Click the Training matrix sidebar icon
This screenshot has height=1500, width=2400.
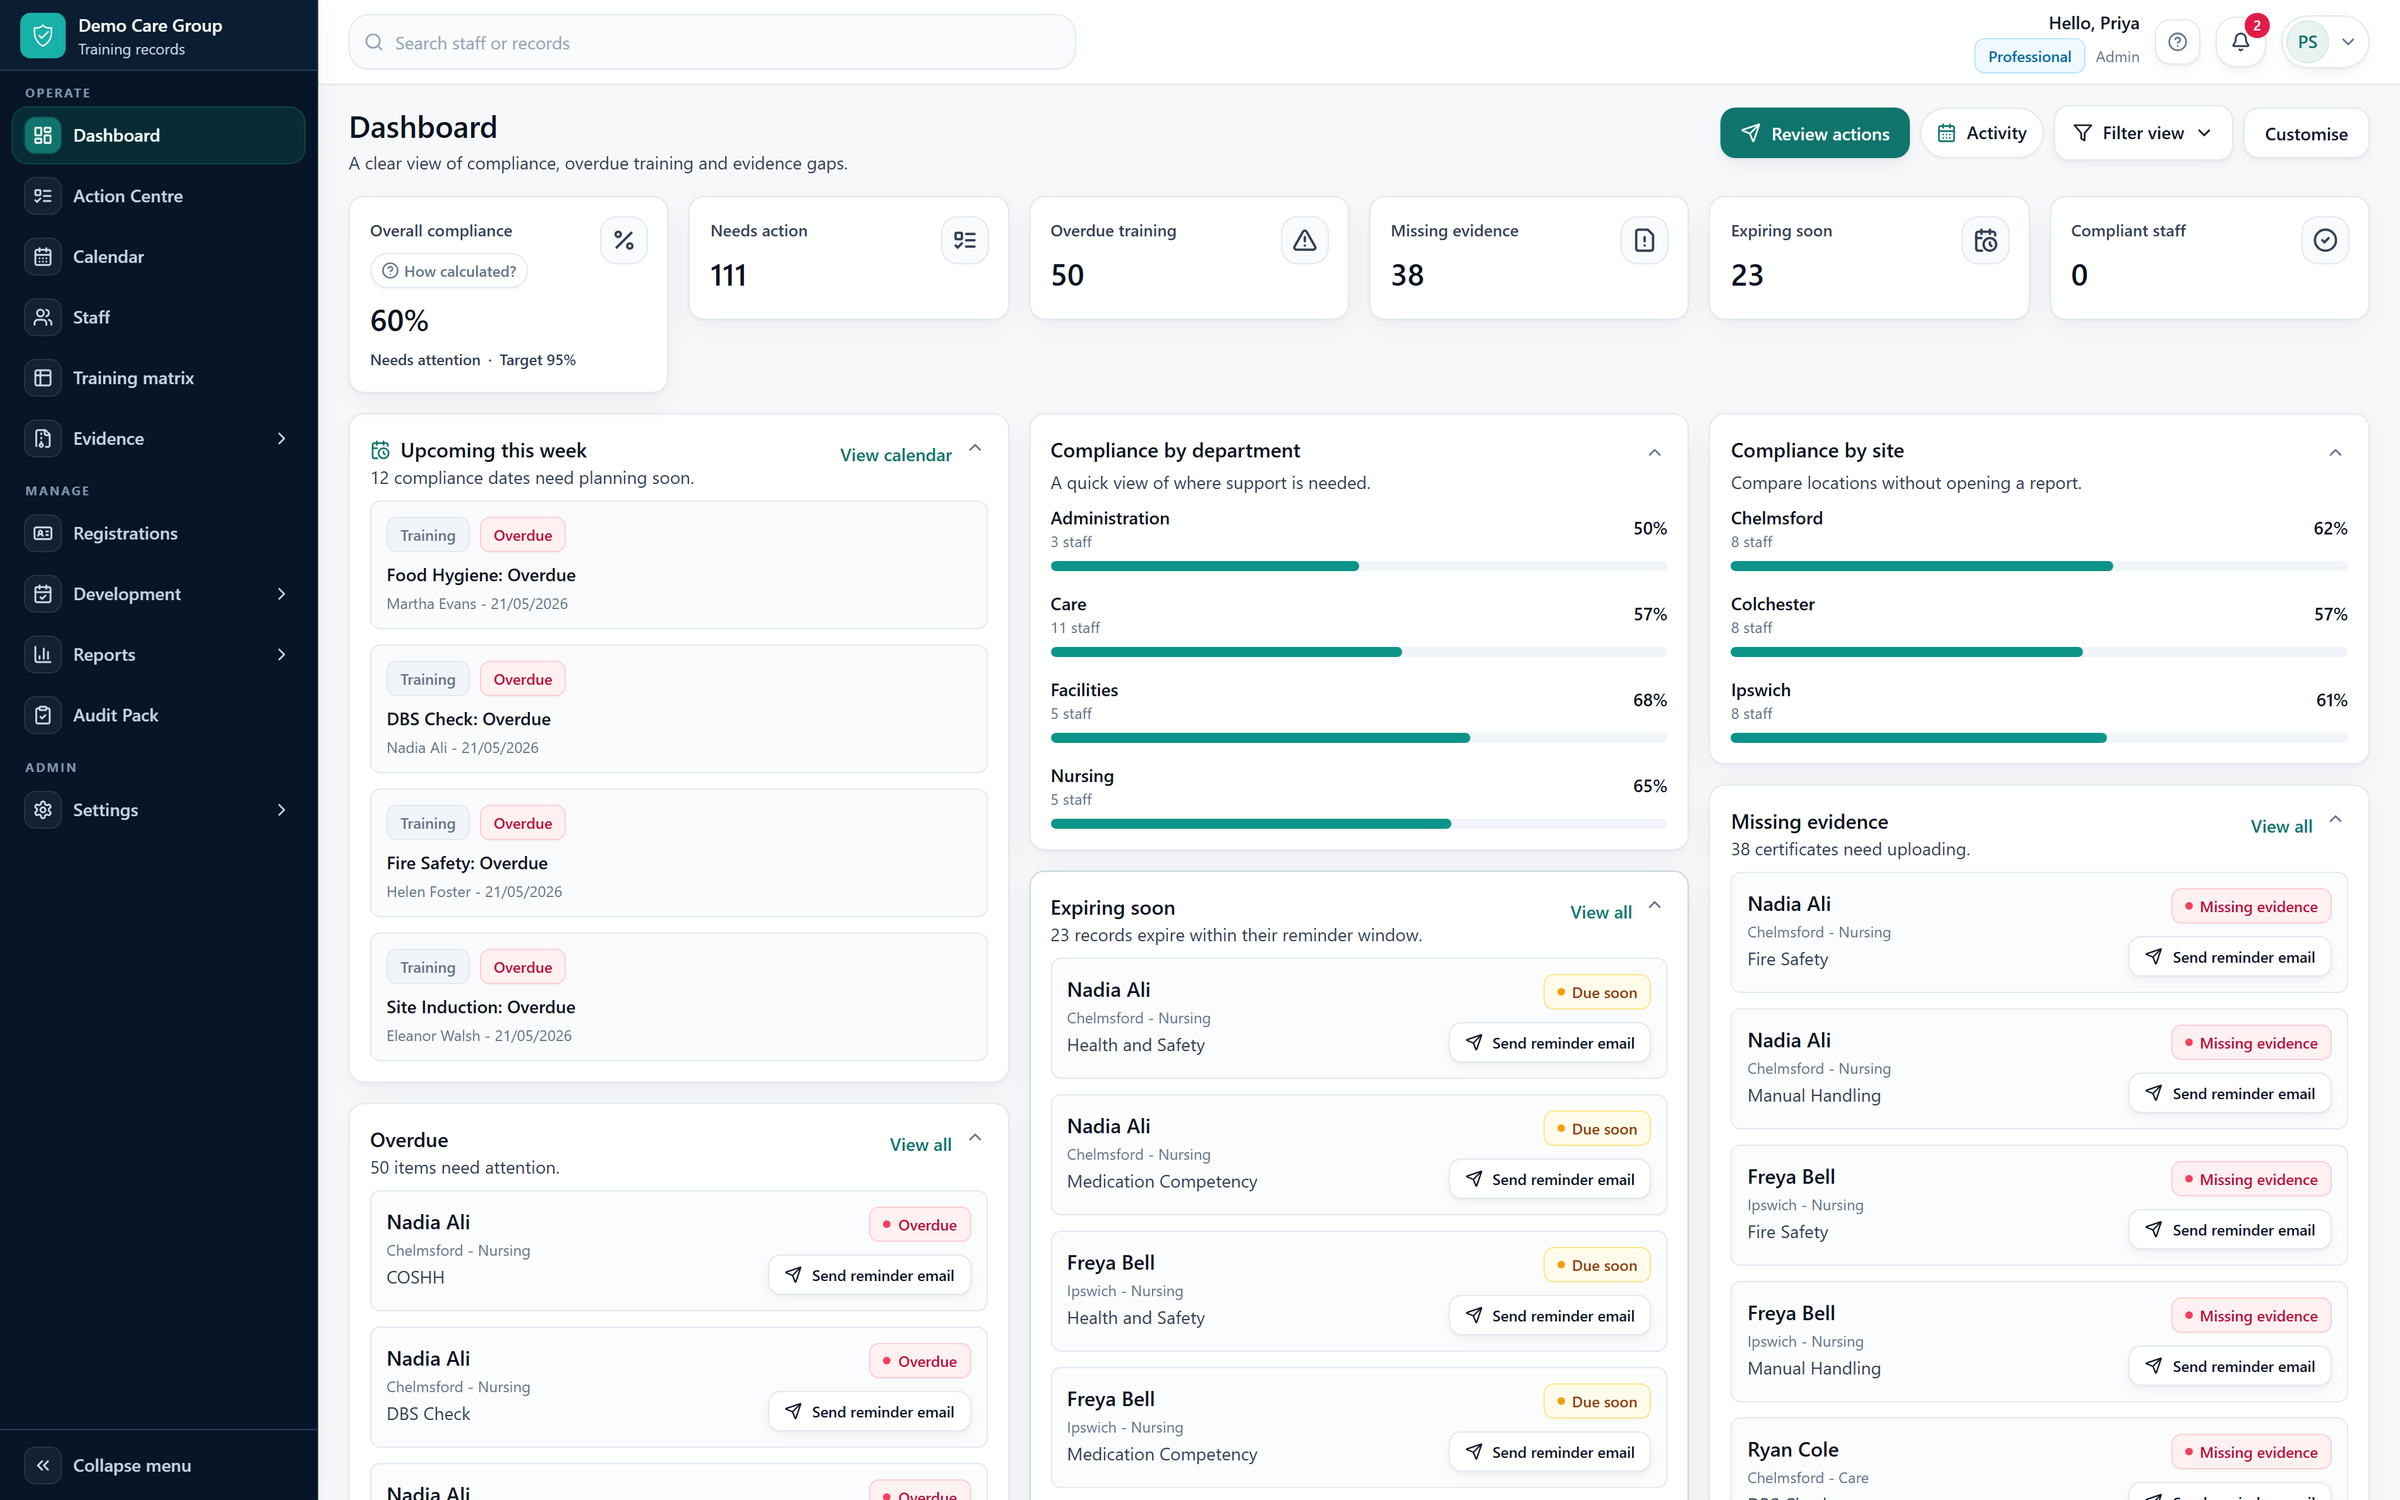(x=43, y=378)
